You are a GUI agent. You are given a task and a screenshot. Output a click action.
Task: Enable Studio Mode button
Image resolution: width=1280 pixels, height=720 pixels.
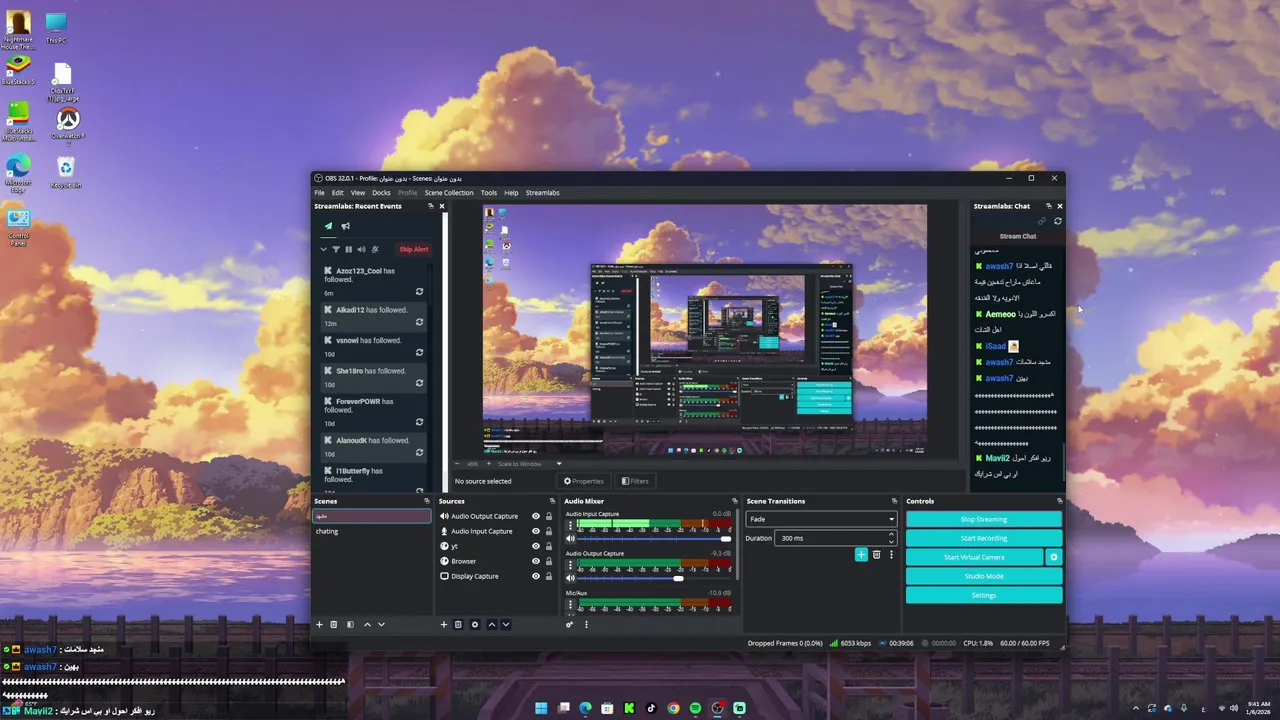(x=984, y=576)
